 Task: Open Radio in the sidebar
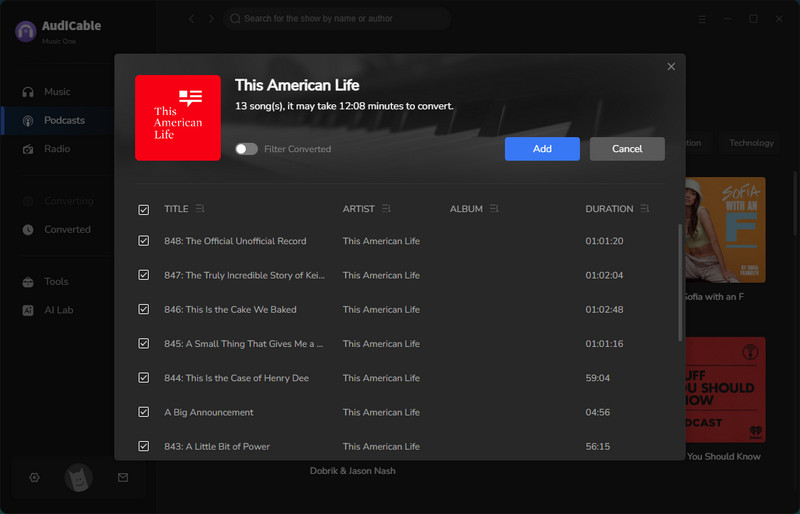click(x=57, y=149)
